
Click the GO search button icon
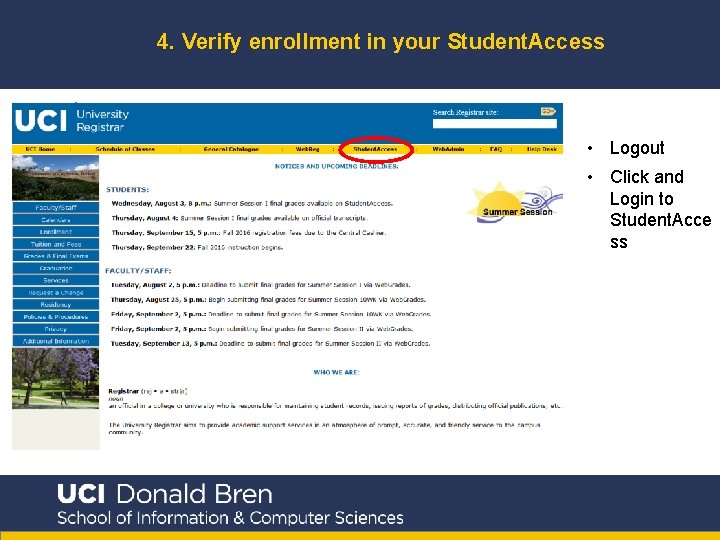tap(548, 112)
